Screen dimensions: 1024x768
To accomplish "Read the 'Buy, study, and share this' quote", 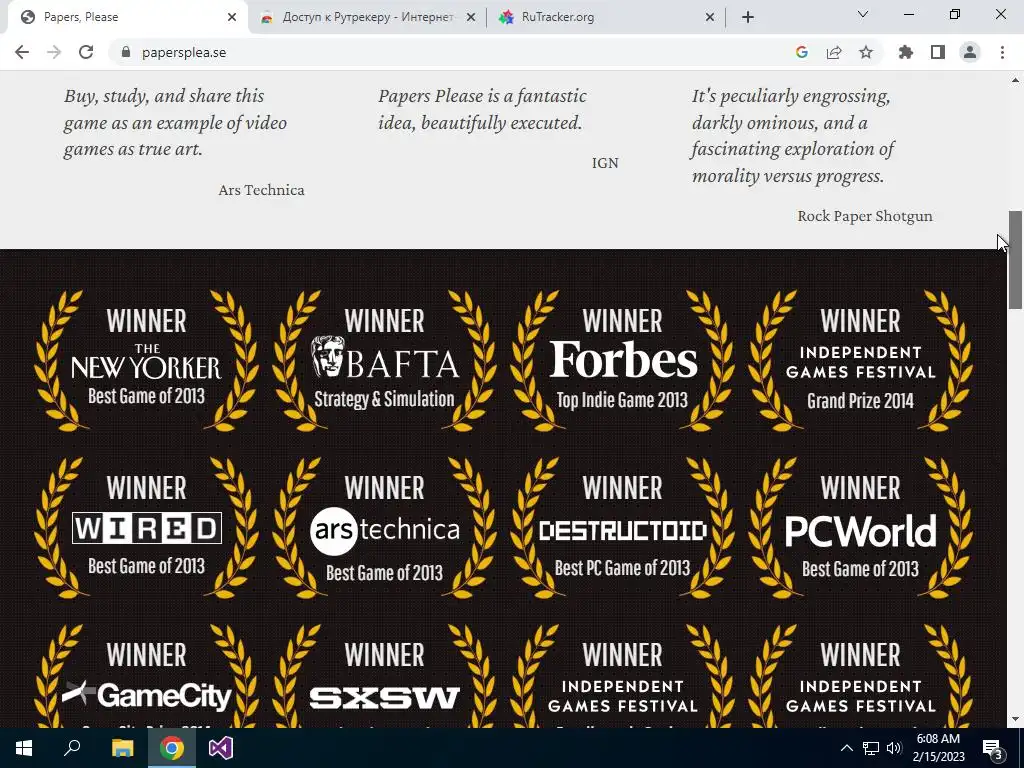I will coord(175,123).
